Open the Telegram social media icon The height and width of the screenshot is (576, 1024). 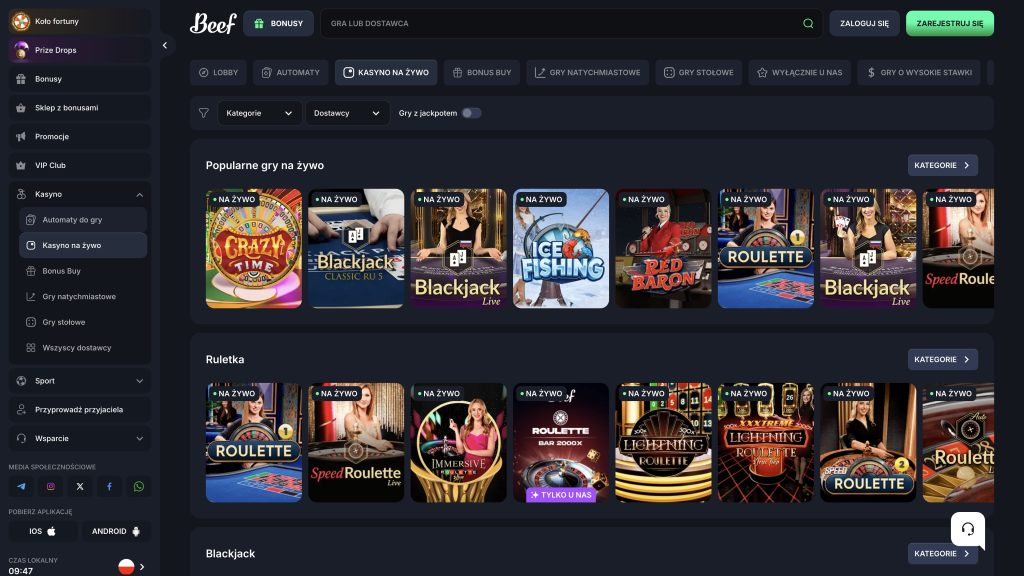pos(21,487)
